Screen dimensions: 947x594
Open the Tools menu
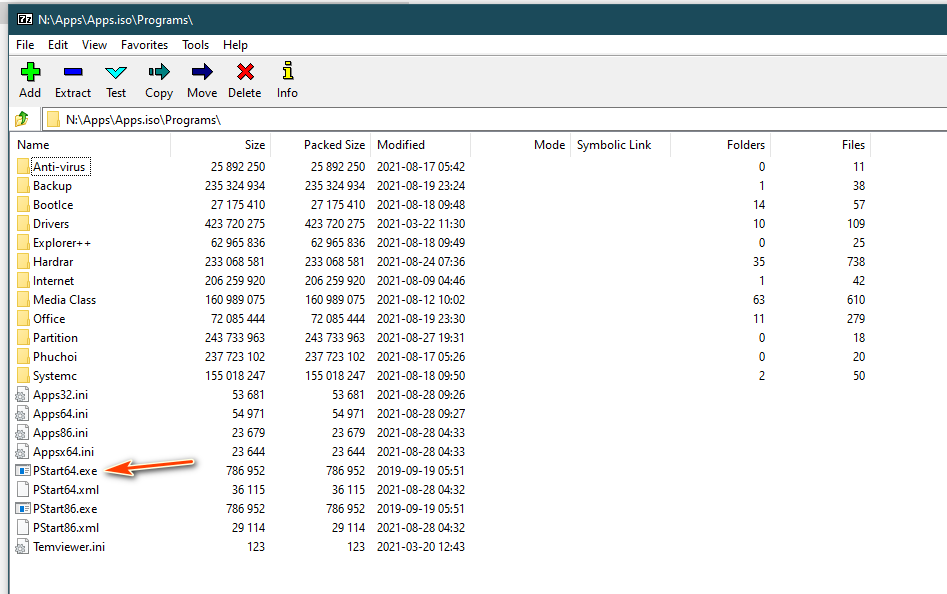click(x=196, y=45)
